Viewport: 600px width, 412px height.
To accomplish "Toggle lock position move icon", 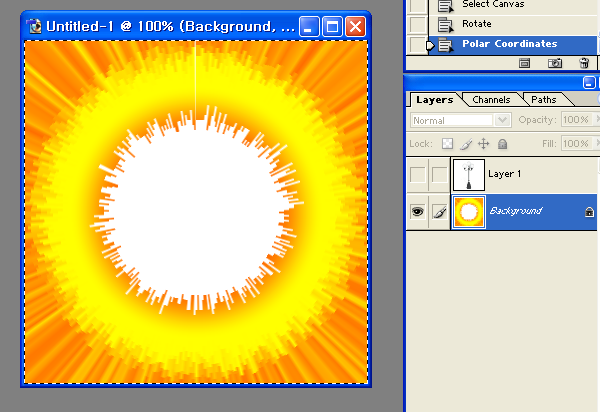I will (484, 144).
